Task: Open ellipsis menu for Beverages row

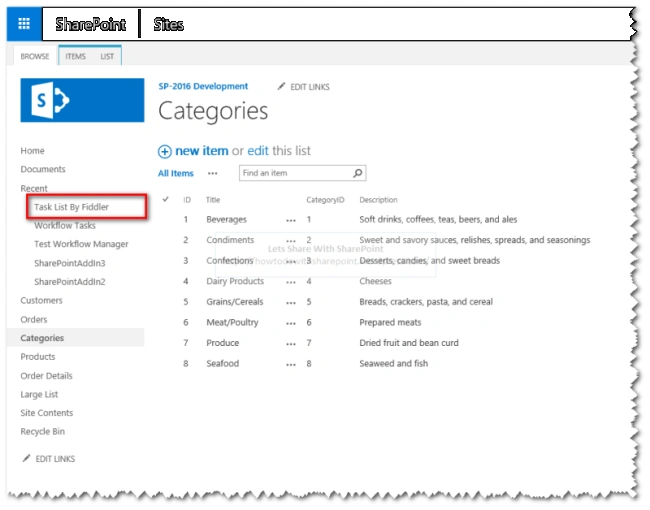Action: click(x=291, y=221)
